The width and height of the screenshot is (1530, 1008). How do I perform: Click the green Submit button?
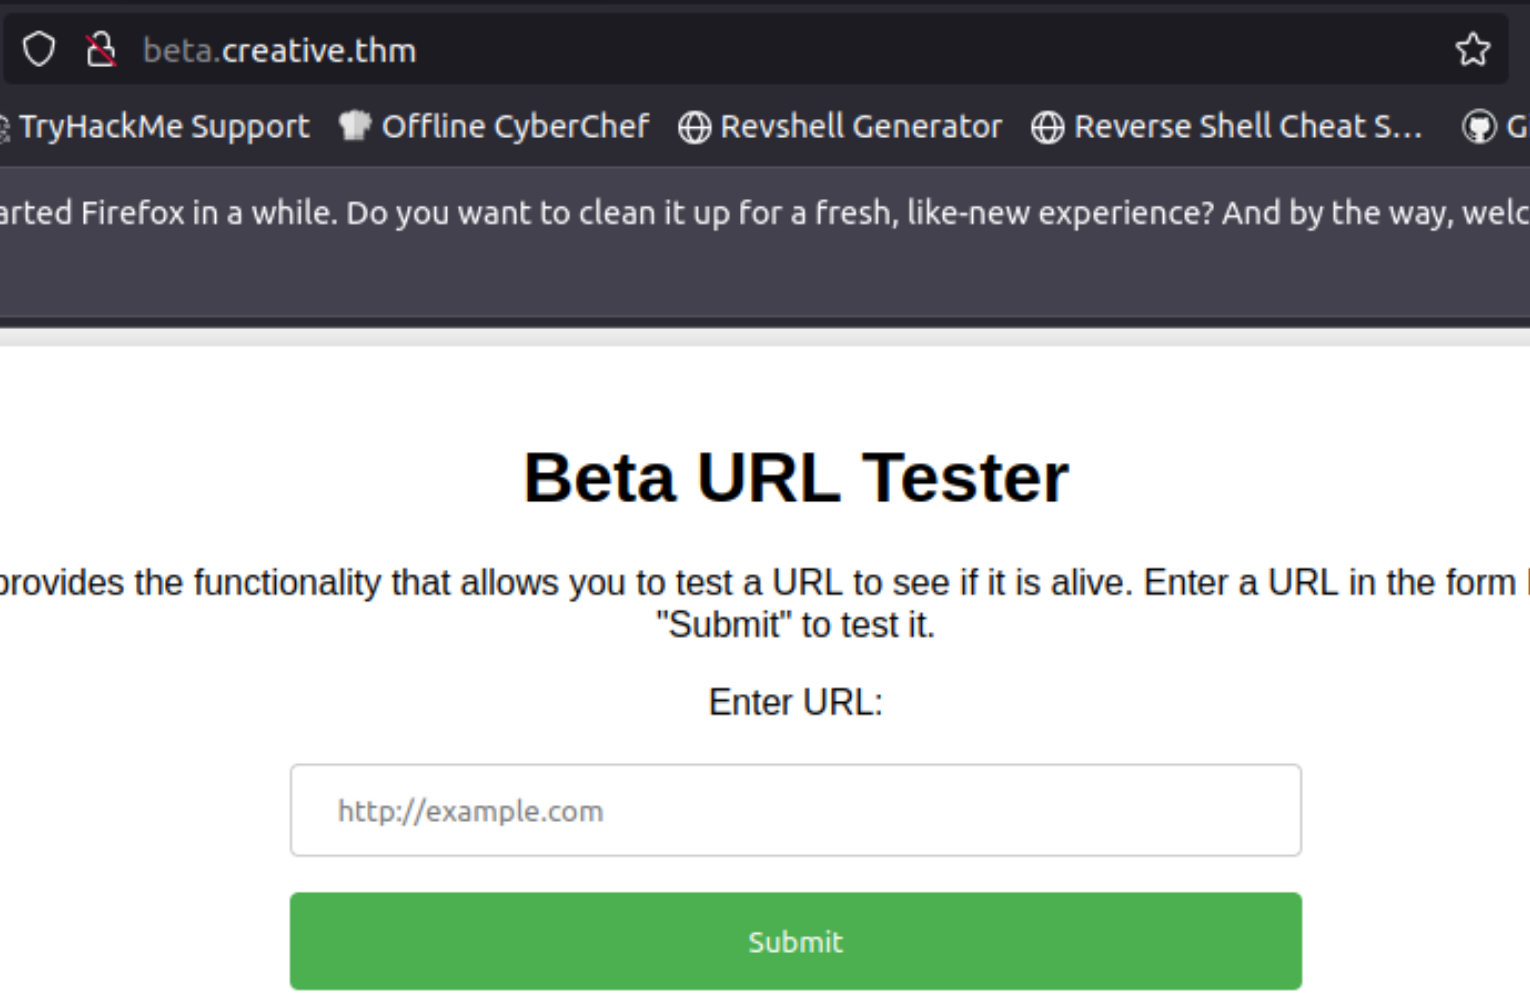[x=796, y=941]
